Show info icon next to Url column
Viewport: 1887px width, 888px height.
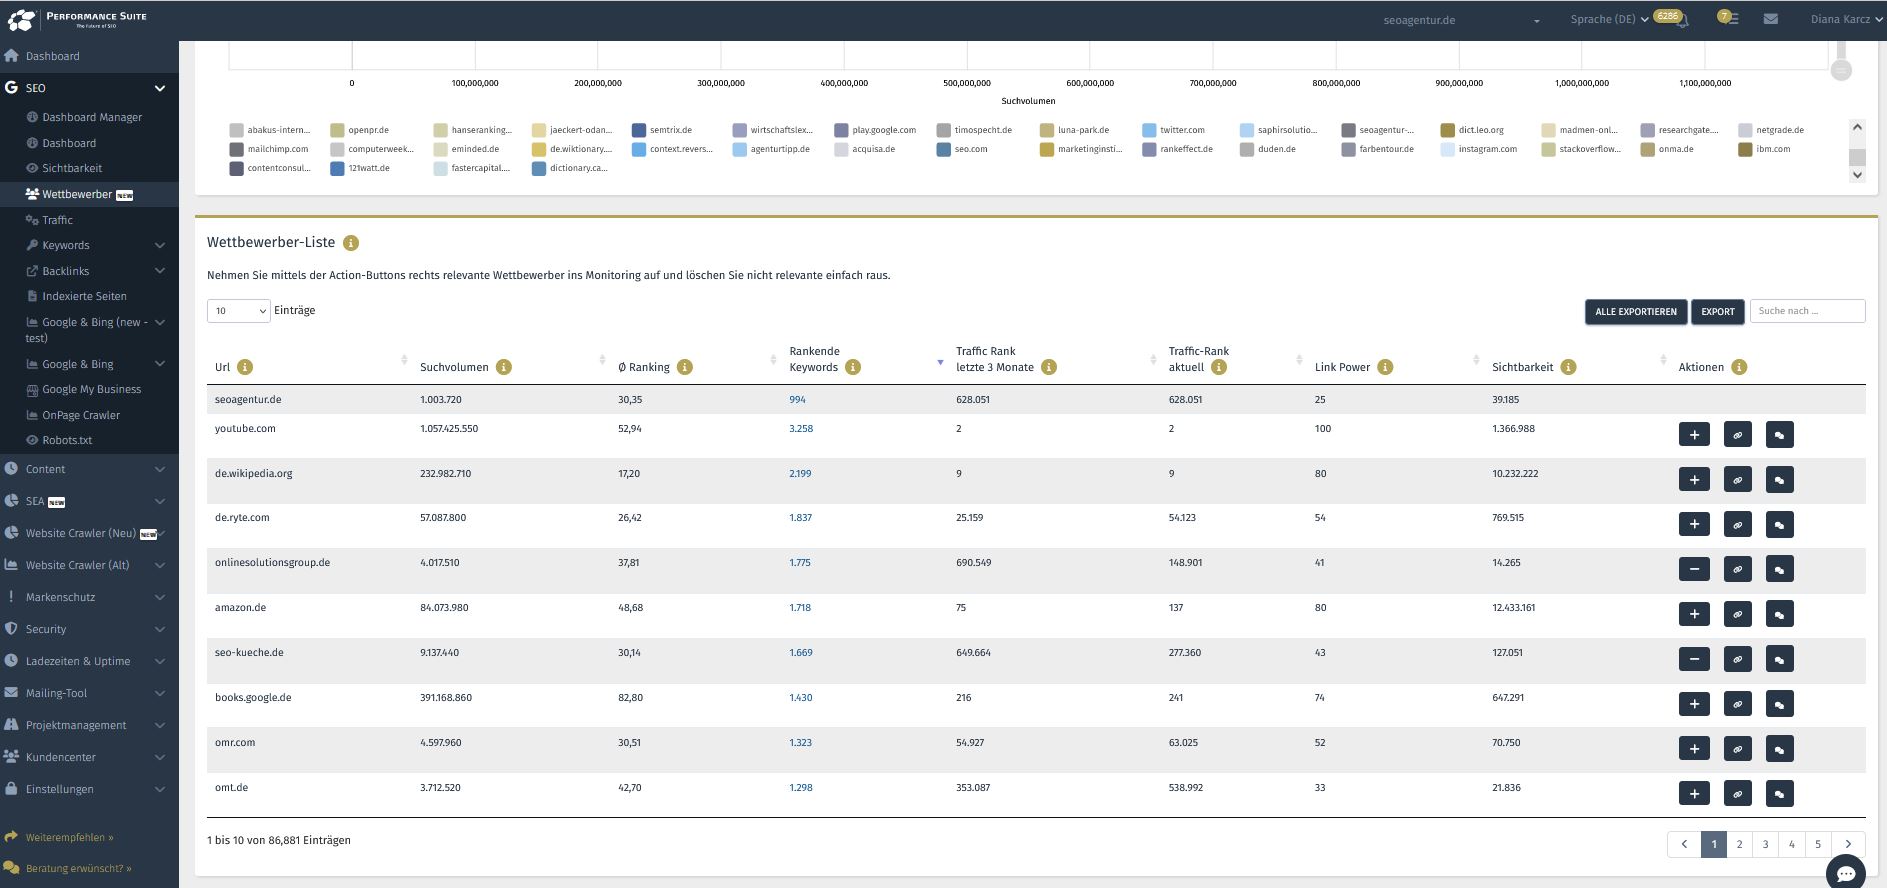tap(245, 367)
